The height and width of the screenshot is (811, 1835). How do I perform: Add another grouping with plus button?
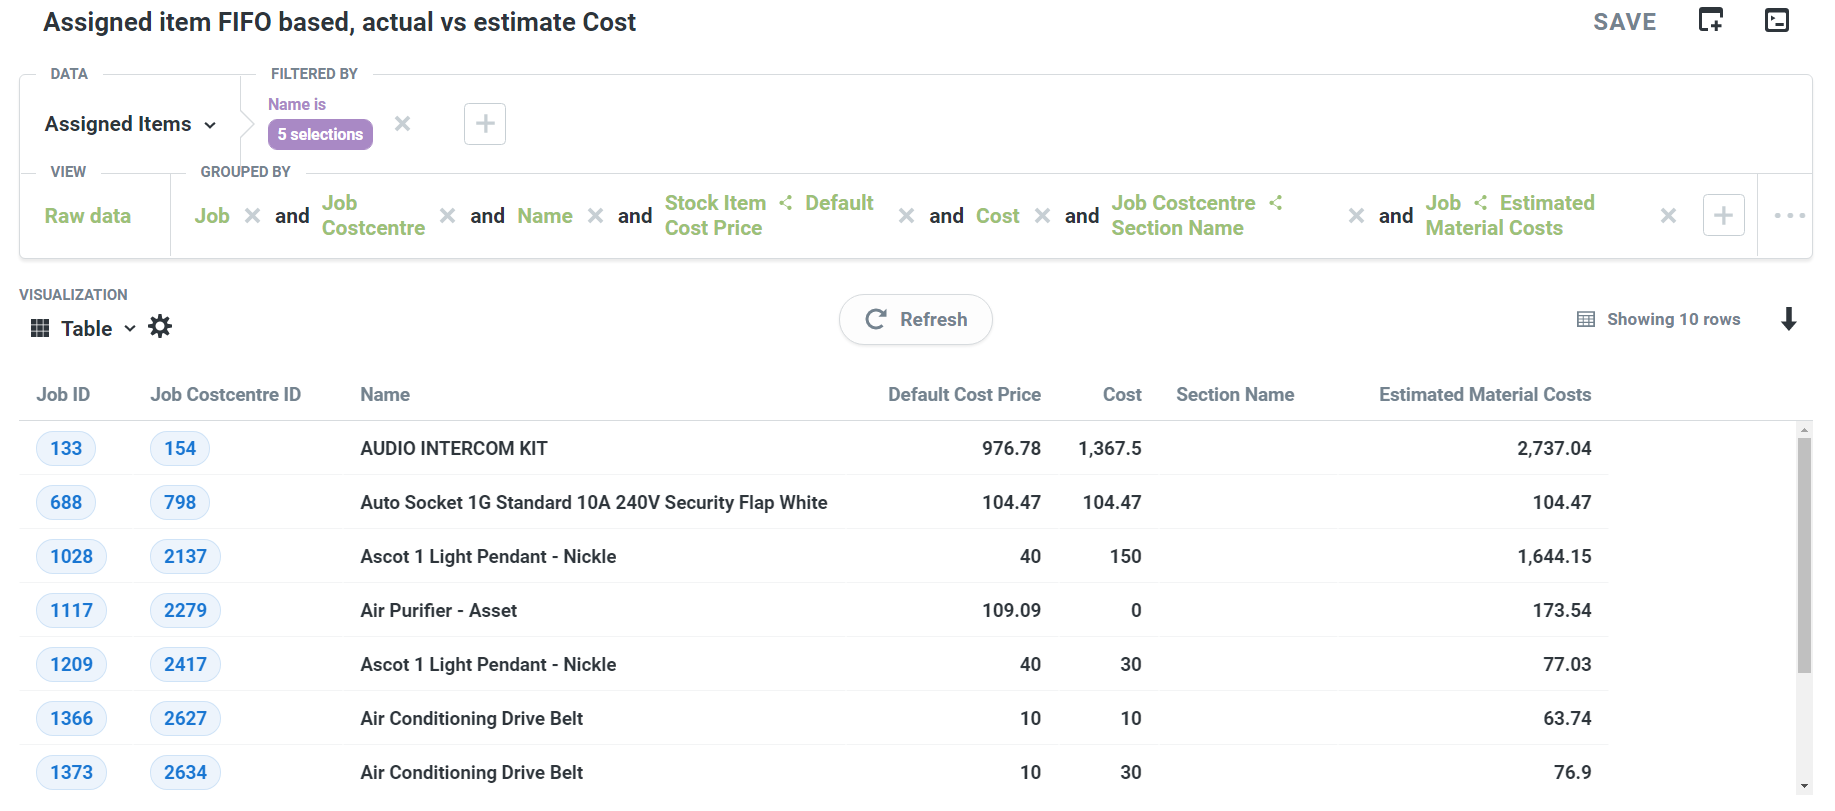[1723, 215]
